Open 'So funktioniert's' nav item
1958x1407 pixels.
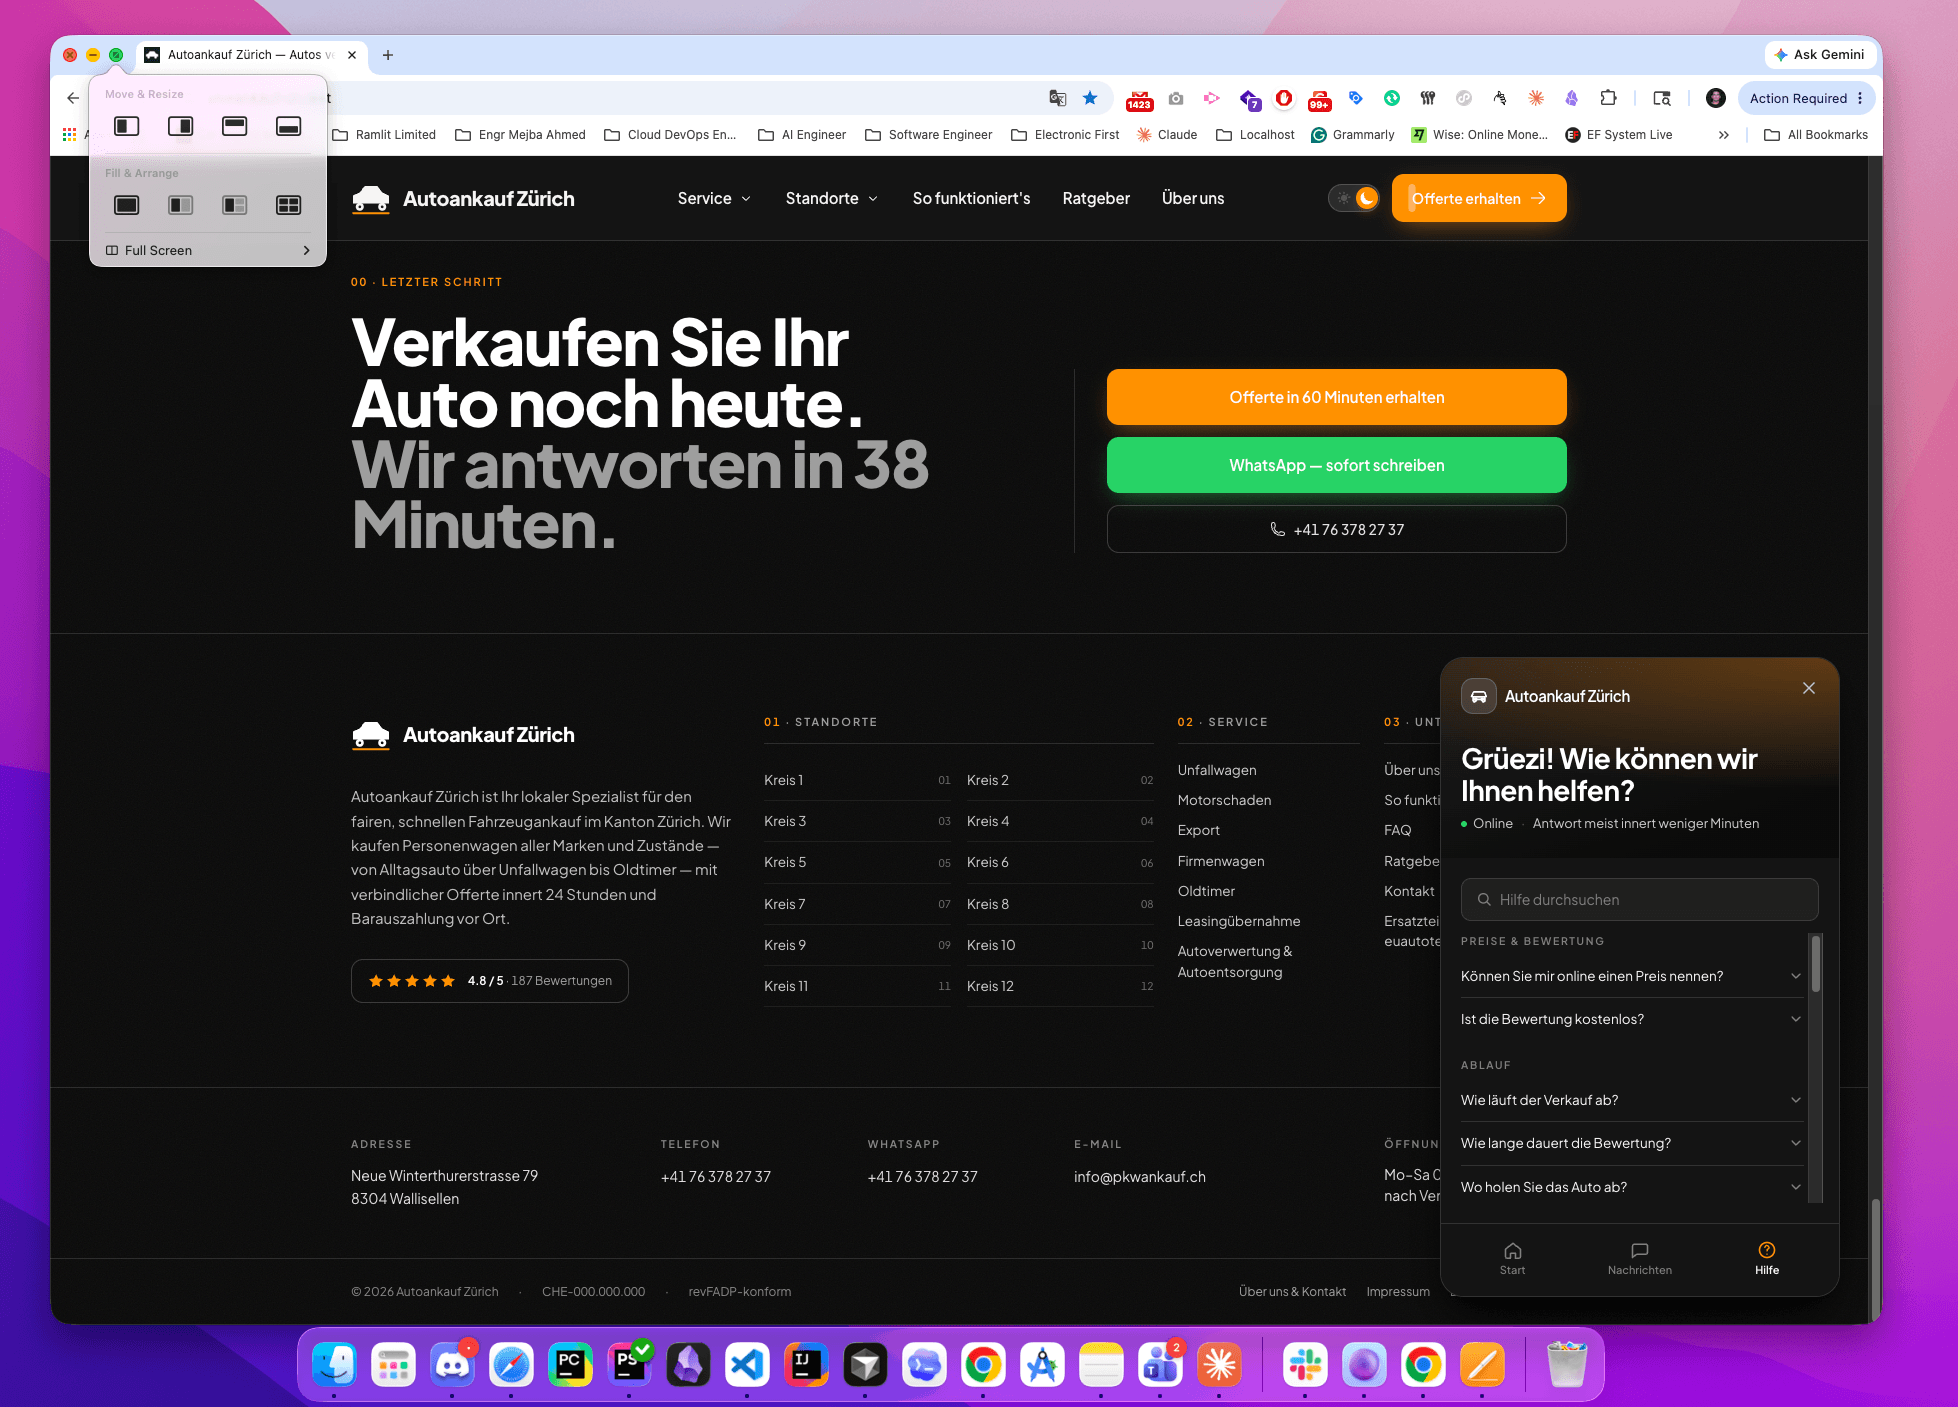[x=971, y=198]
